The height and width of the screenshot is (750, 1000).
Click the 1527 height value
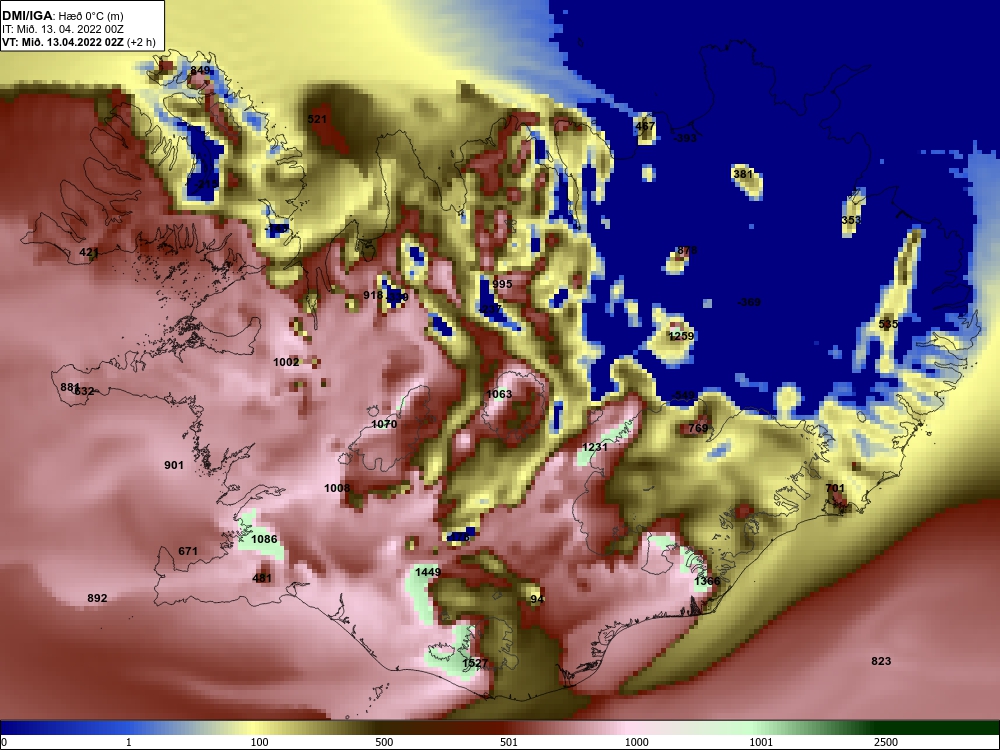(x=475, y=663)
